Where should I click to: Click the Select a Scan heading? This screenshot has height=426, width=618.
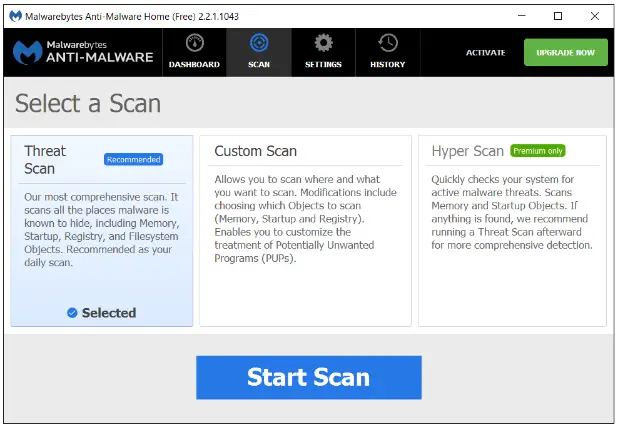[x=88, y=104]
